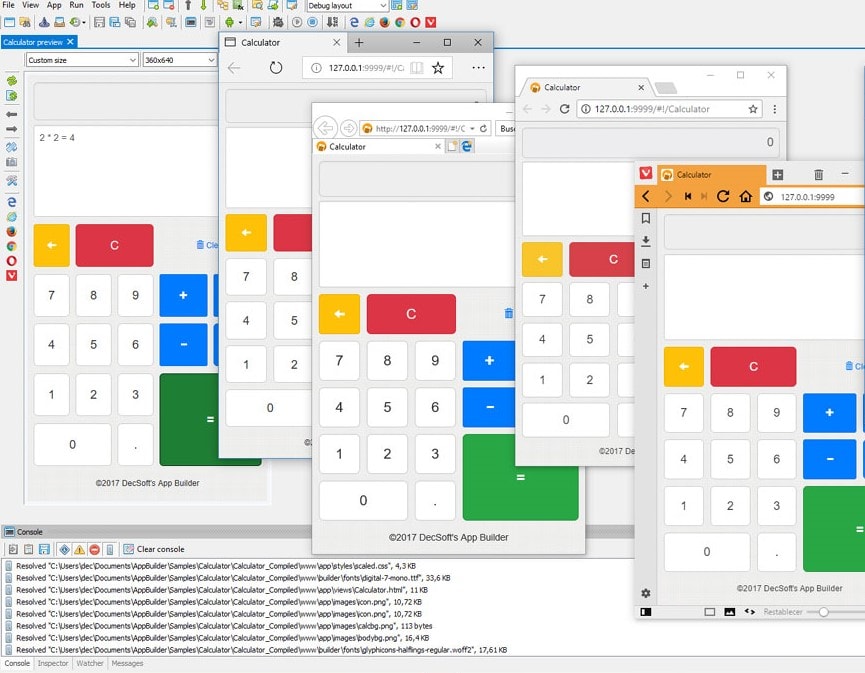
Task: Expand the address dropdown arrow in Internet Explorer
Action: tap(472, 129)
